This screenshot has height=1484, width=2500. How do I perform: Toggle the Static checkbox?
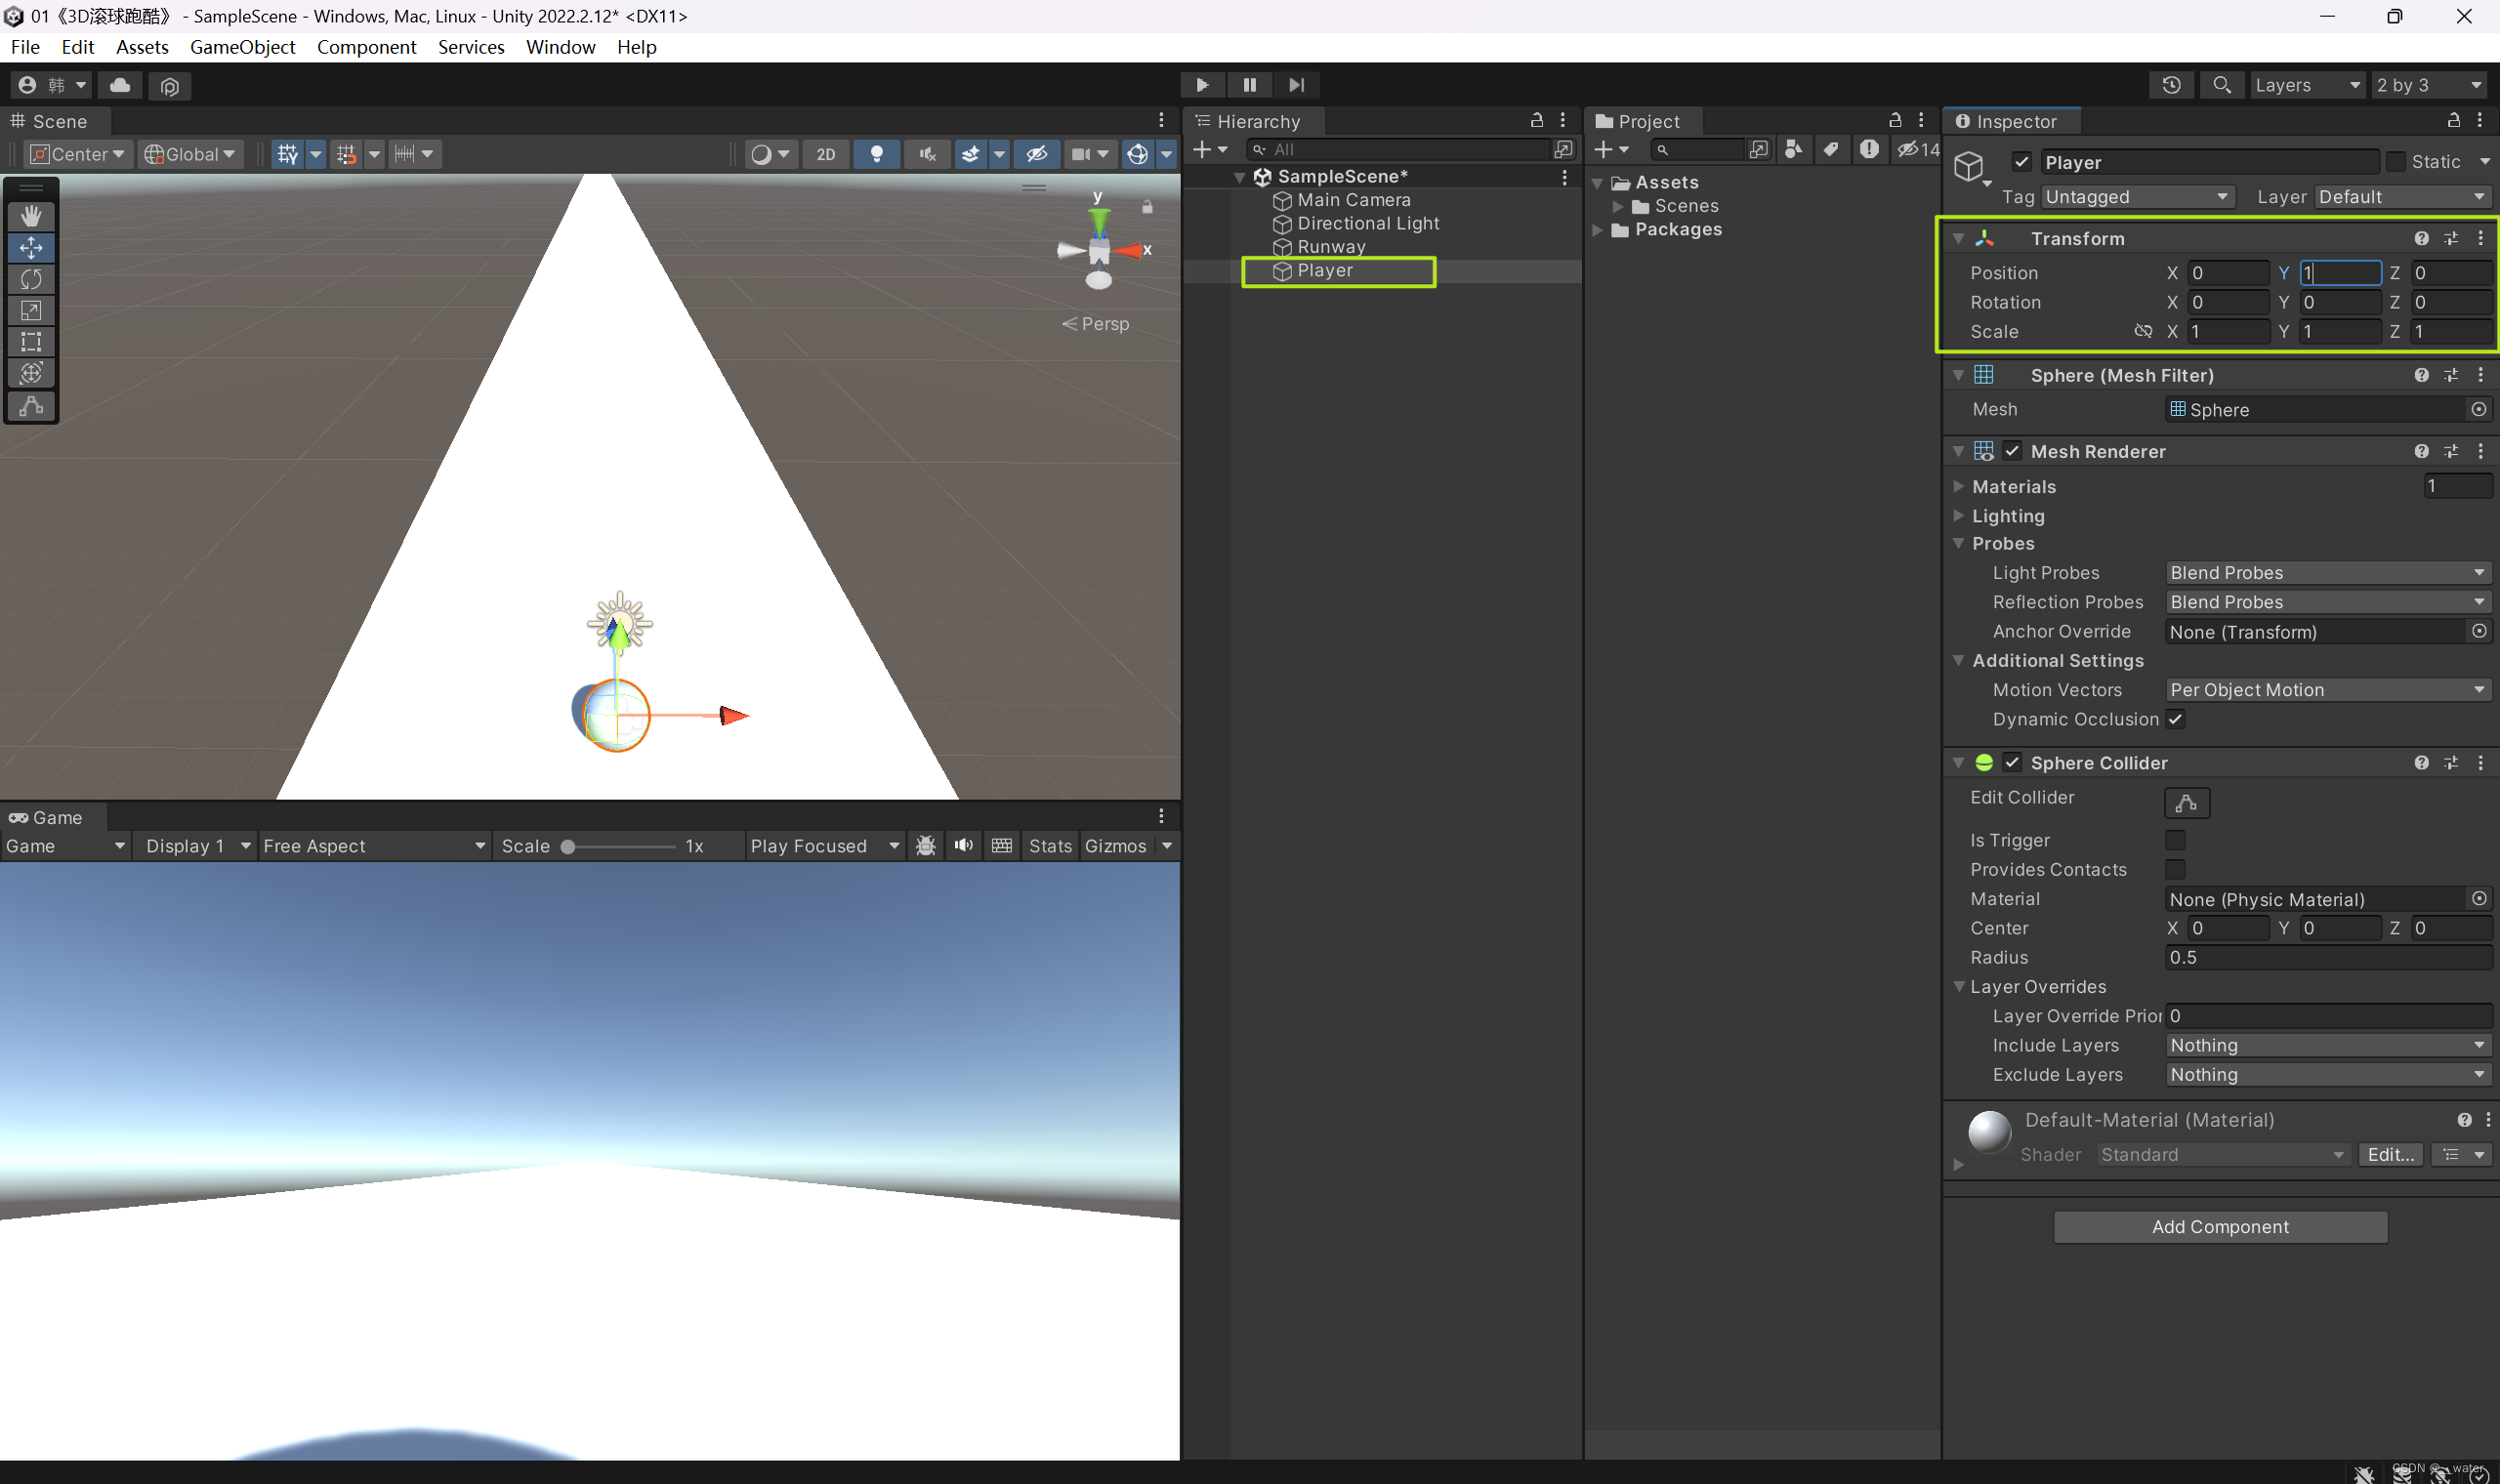click(x=2395, y=162)
